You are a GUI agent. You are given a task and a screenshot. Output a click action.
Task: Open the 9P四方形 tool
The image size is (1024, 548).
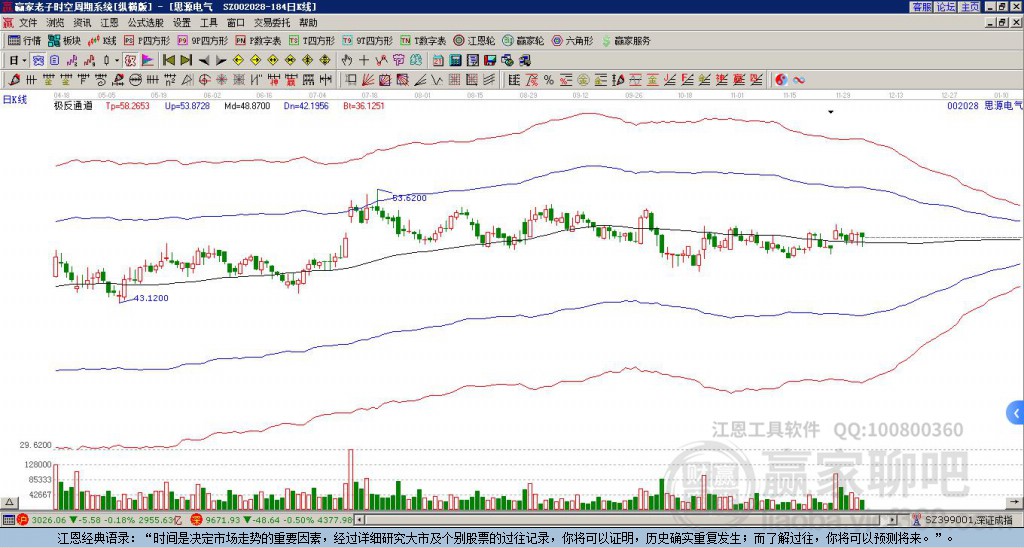[203, 40]
